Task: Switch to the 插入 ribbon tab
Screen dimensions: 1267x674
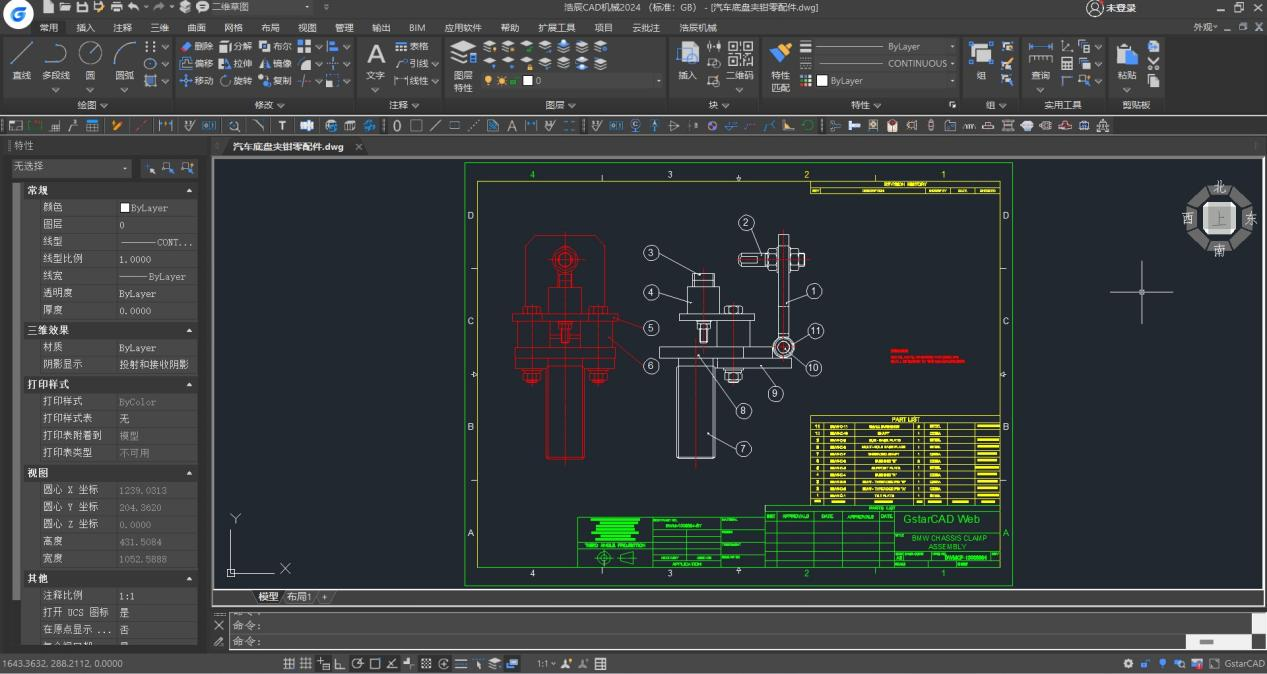Action: tap(85, 28)
